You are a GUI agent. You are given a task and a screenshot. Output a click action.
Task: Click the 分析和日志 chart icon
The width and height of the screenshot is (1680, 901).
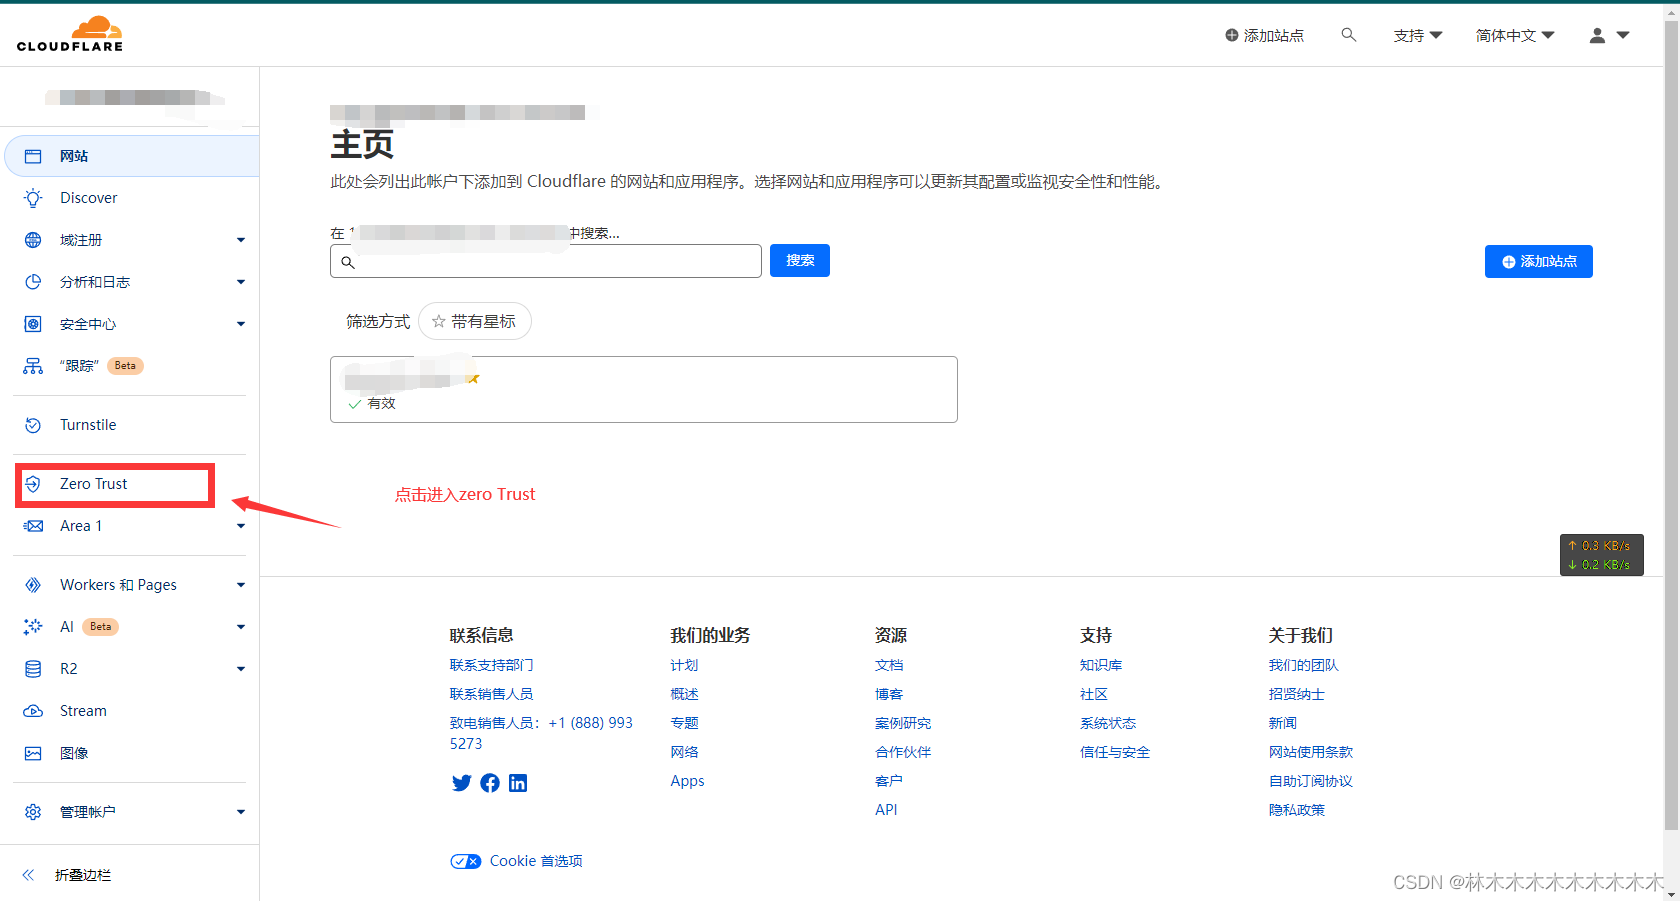(33, 282)
